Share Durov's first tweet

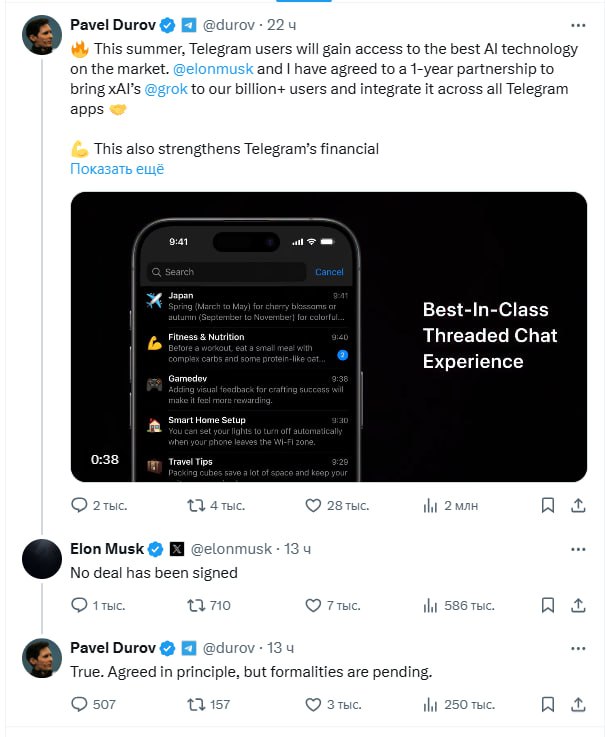[578, 505]
